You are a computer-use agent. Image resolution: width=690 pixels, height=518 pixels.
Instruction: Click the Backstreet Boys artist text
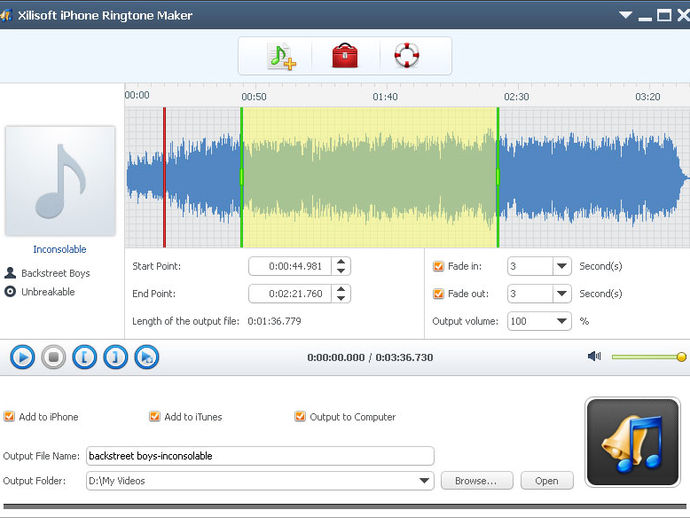[x=55, y=273]
